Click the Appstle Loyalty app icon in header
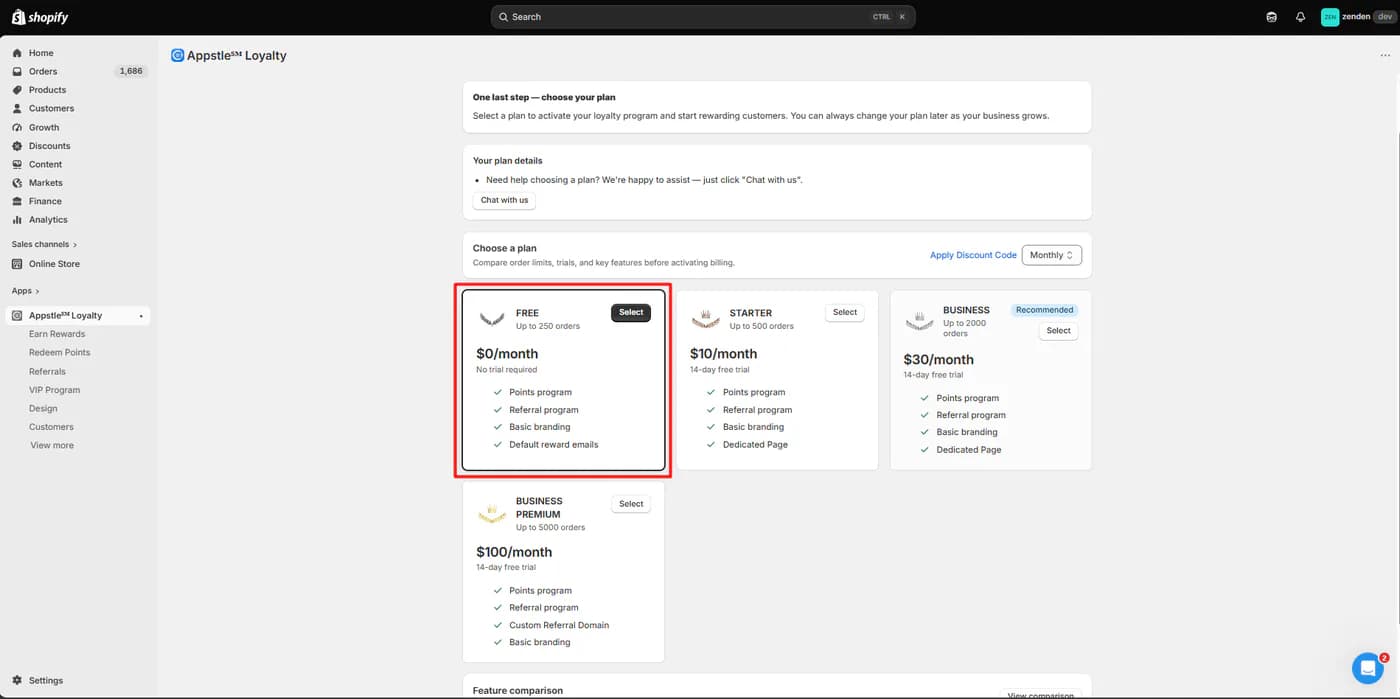The image size is (1400, 699). tap(178, 56)
